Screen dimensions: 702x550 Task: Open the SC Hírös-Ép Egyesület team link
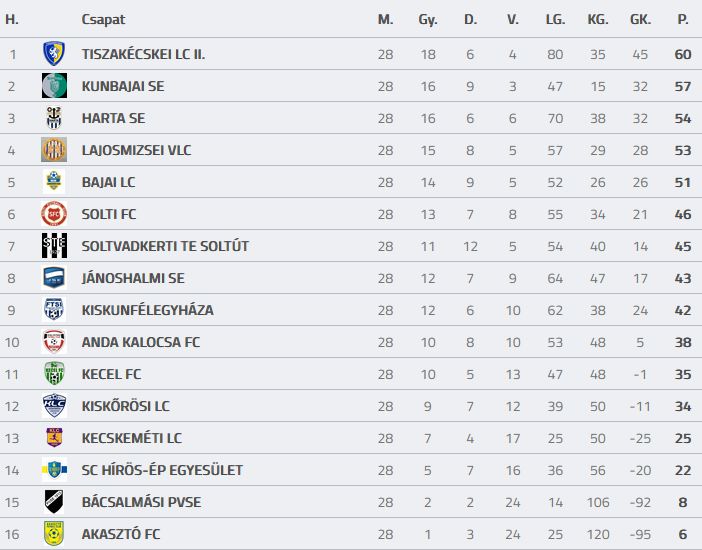click(162, 470)
